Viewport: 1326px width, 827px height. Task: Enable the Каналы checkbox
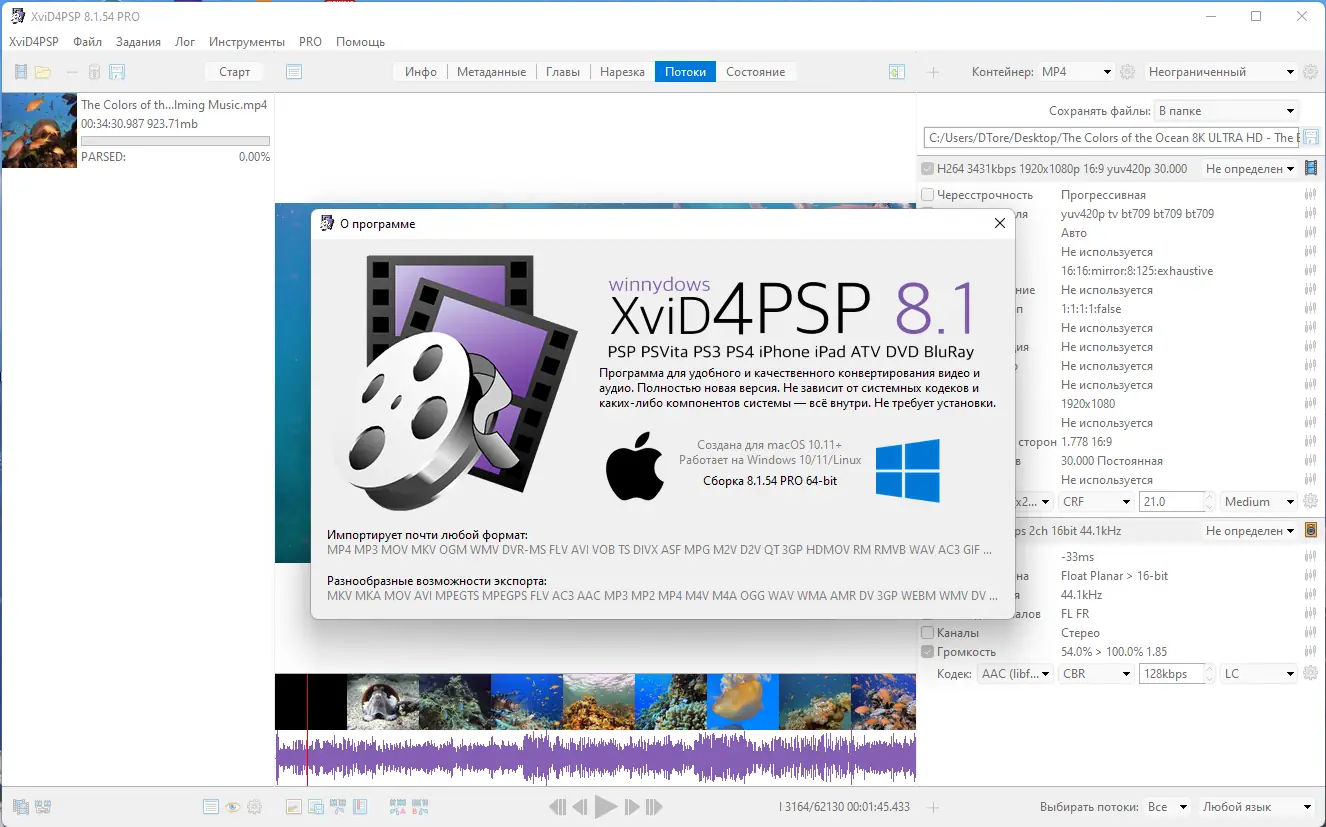[x=928, y=633]
